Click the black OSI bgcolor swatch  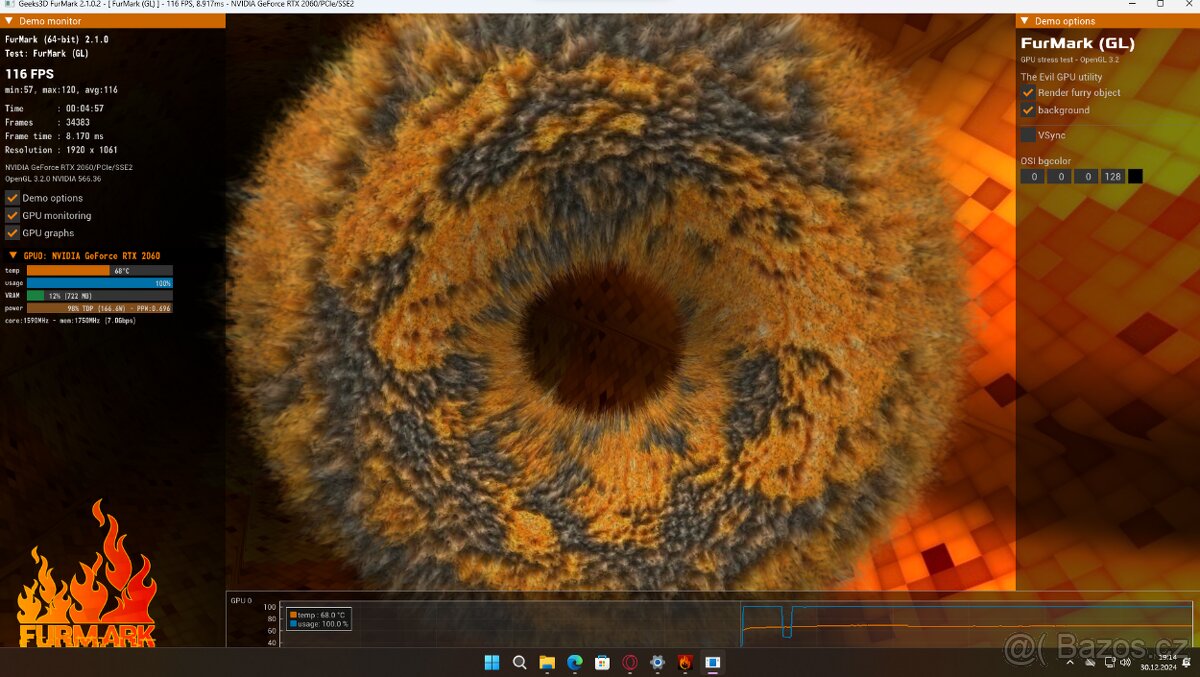[x=1135, y=177]
